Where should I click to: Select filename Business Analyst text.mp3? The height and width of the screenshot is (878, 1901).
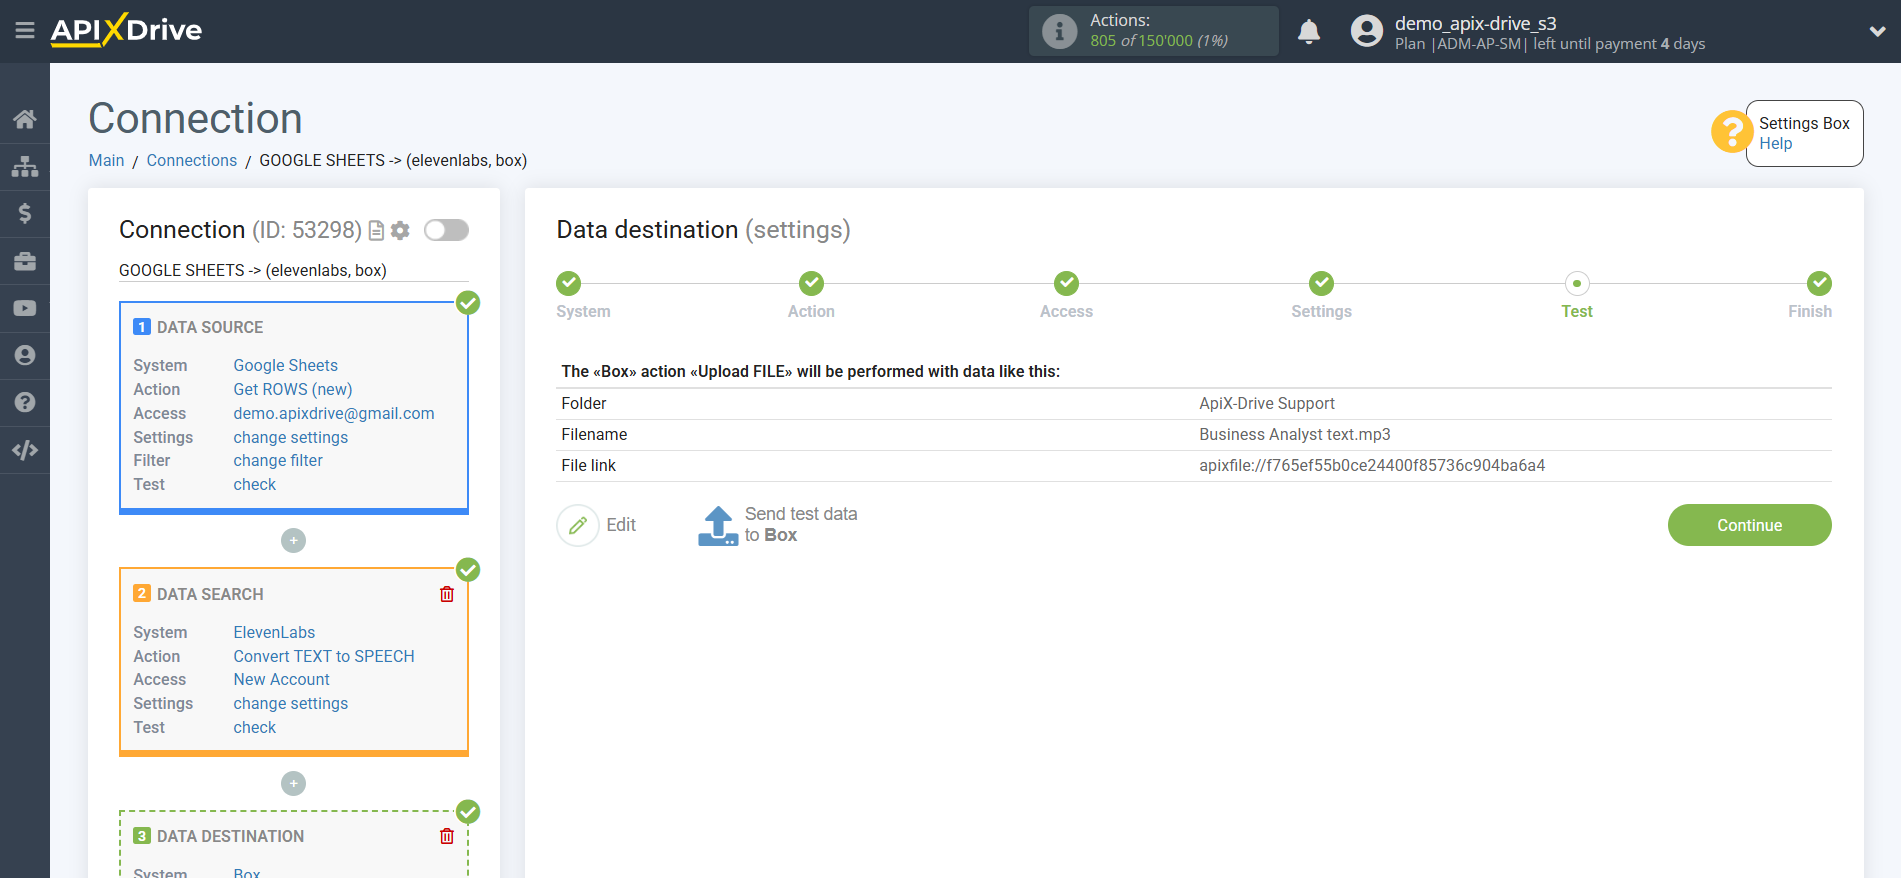click(x=1295, y=434)
